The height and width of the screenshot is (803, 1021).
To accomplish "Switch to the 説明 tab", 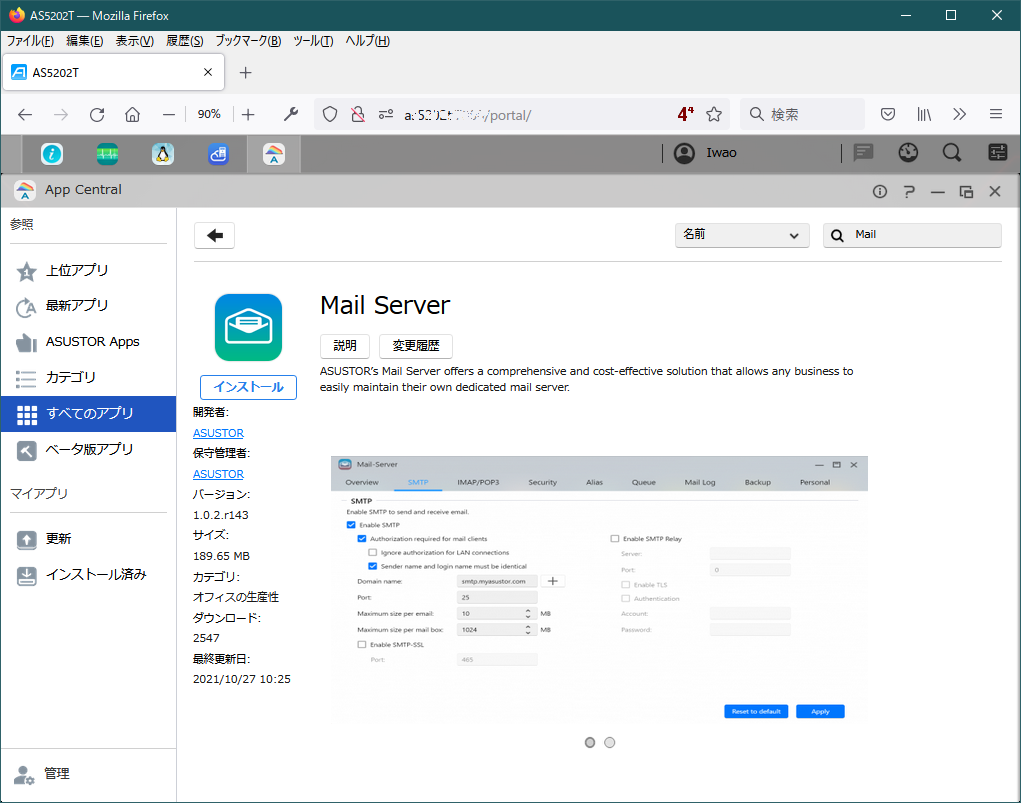I will (345, 346).
